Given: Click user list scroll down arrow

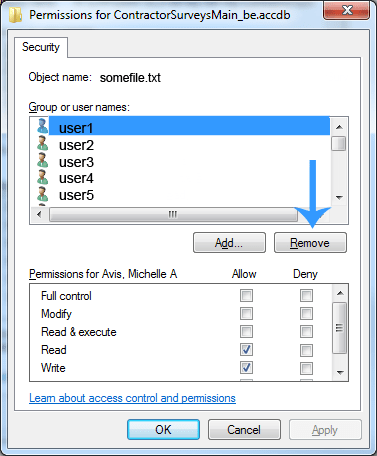Looking at the screenshot, I should click(x=339, y=198).
